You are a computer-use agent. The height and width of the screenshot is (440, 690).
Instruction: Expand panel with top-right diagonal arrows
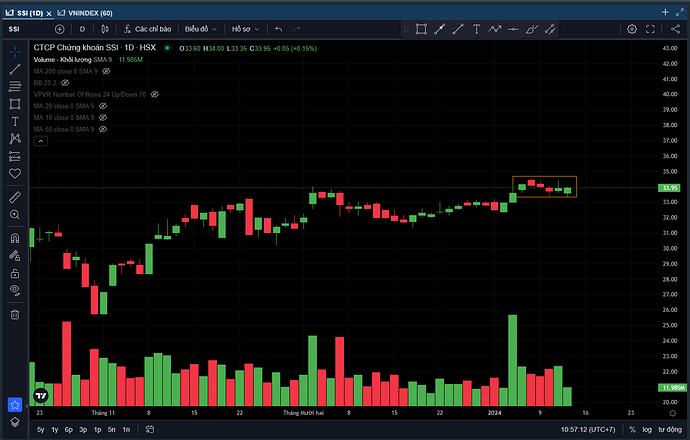(x=680, y=12)
